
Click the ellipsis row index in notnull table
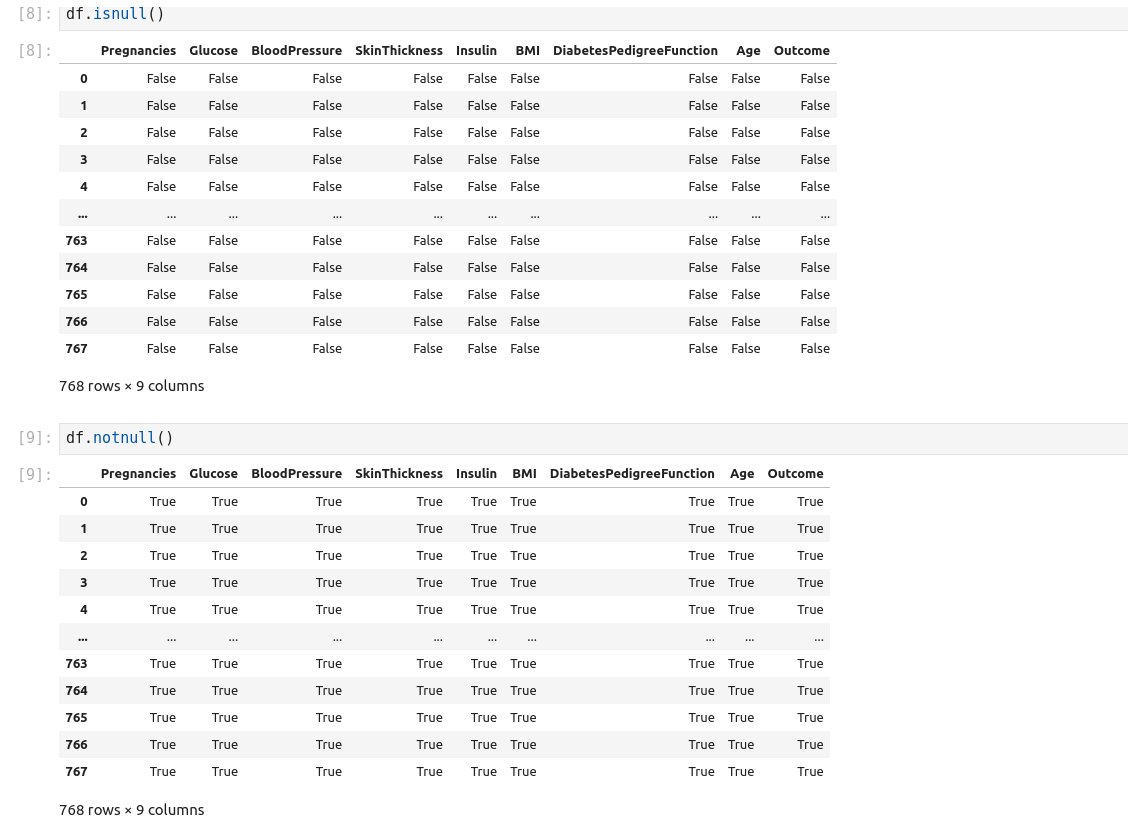click(82, 637)
